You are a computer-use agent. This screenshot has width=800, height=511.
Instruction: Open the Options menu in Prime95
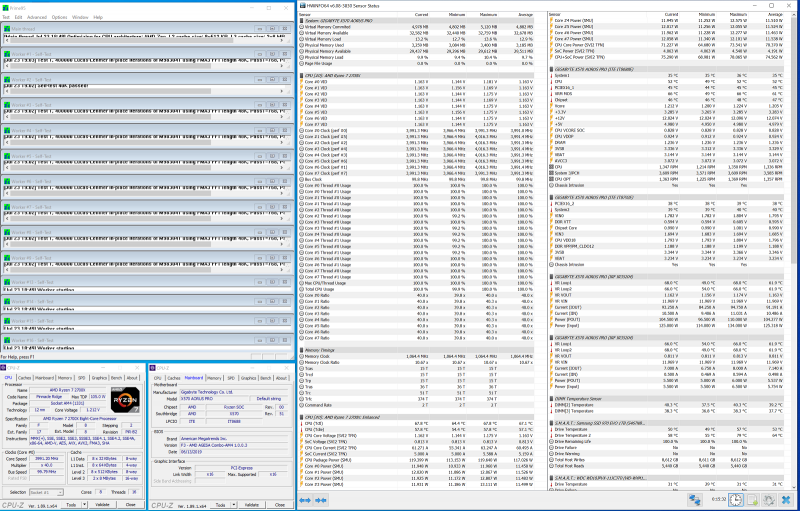[59, 17]
